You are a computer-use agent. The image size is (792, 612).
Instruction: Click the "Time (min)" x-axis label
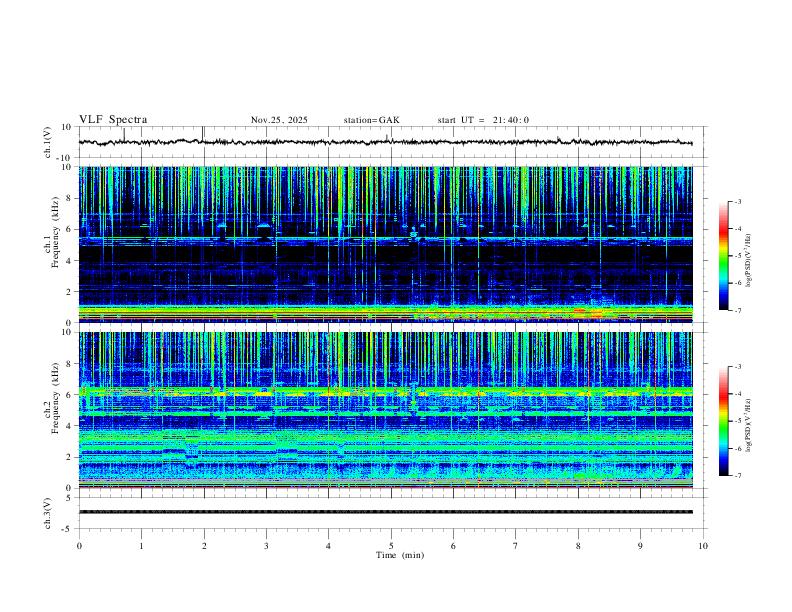coord(400,555)
